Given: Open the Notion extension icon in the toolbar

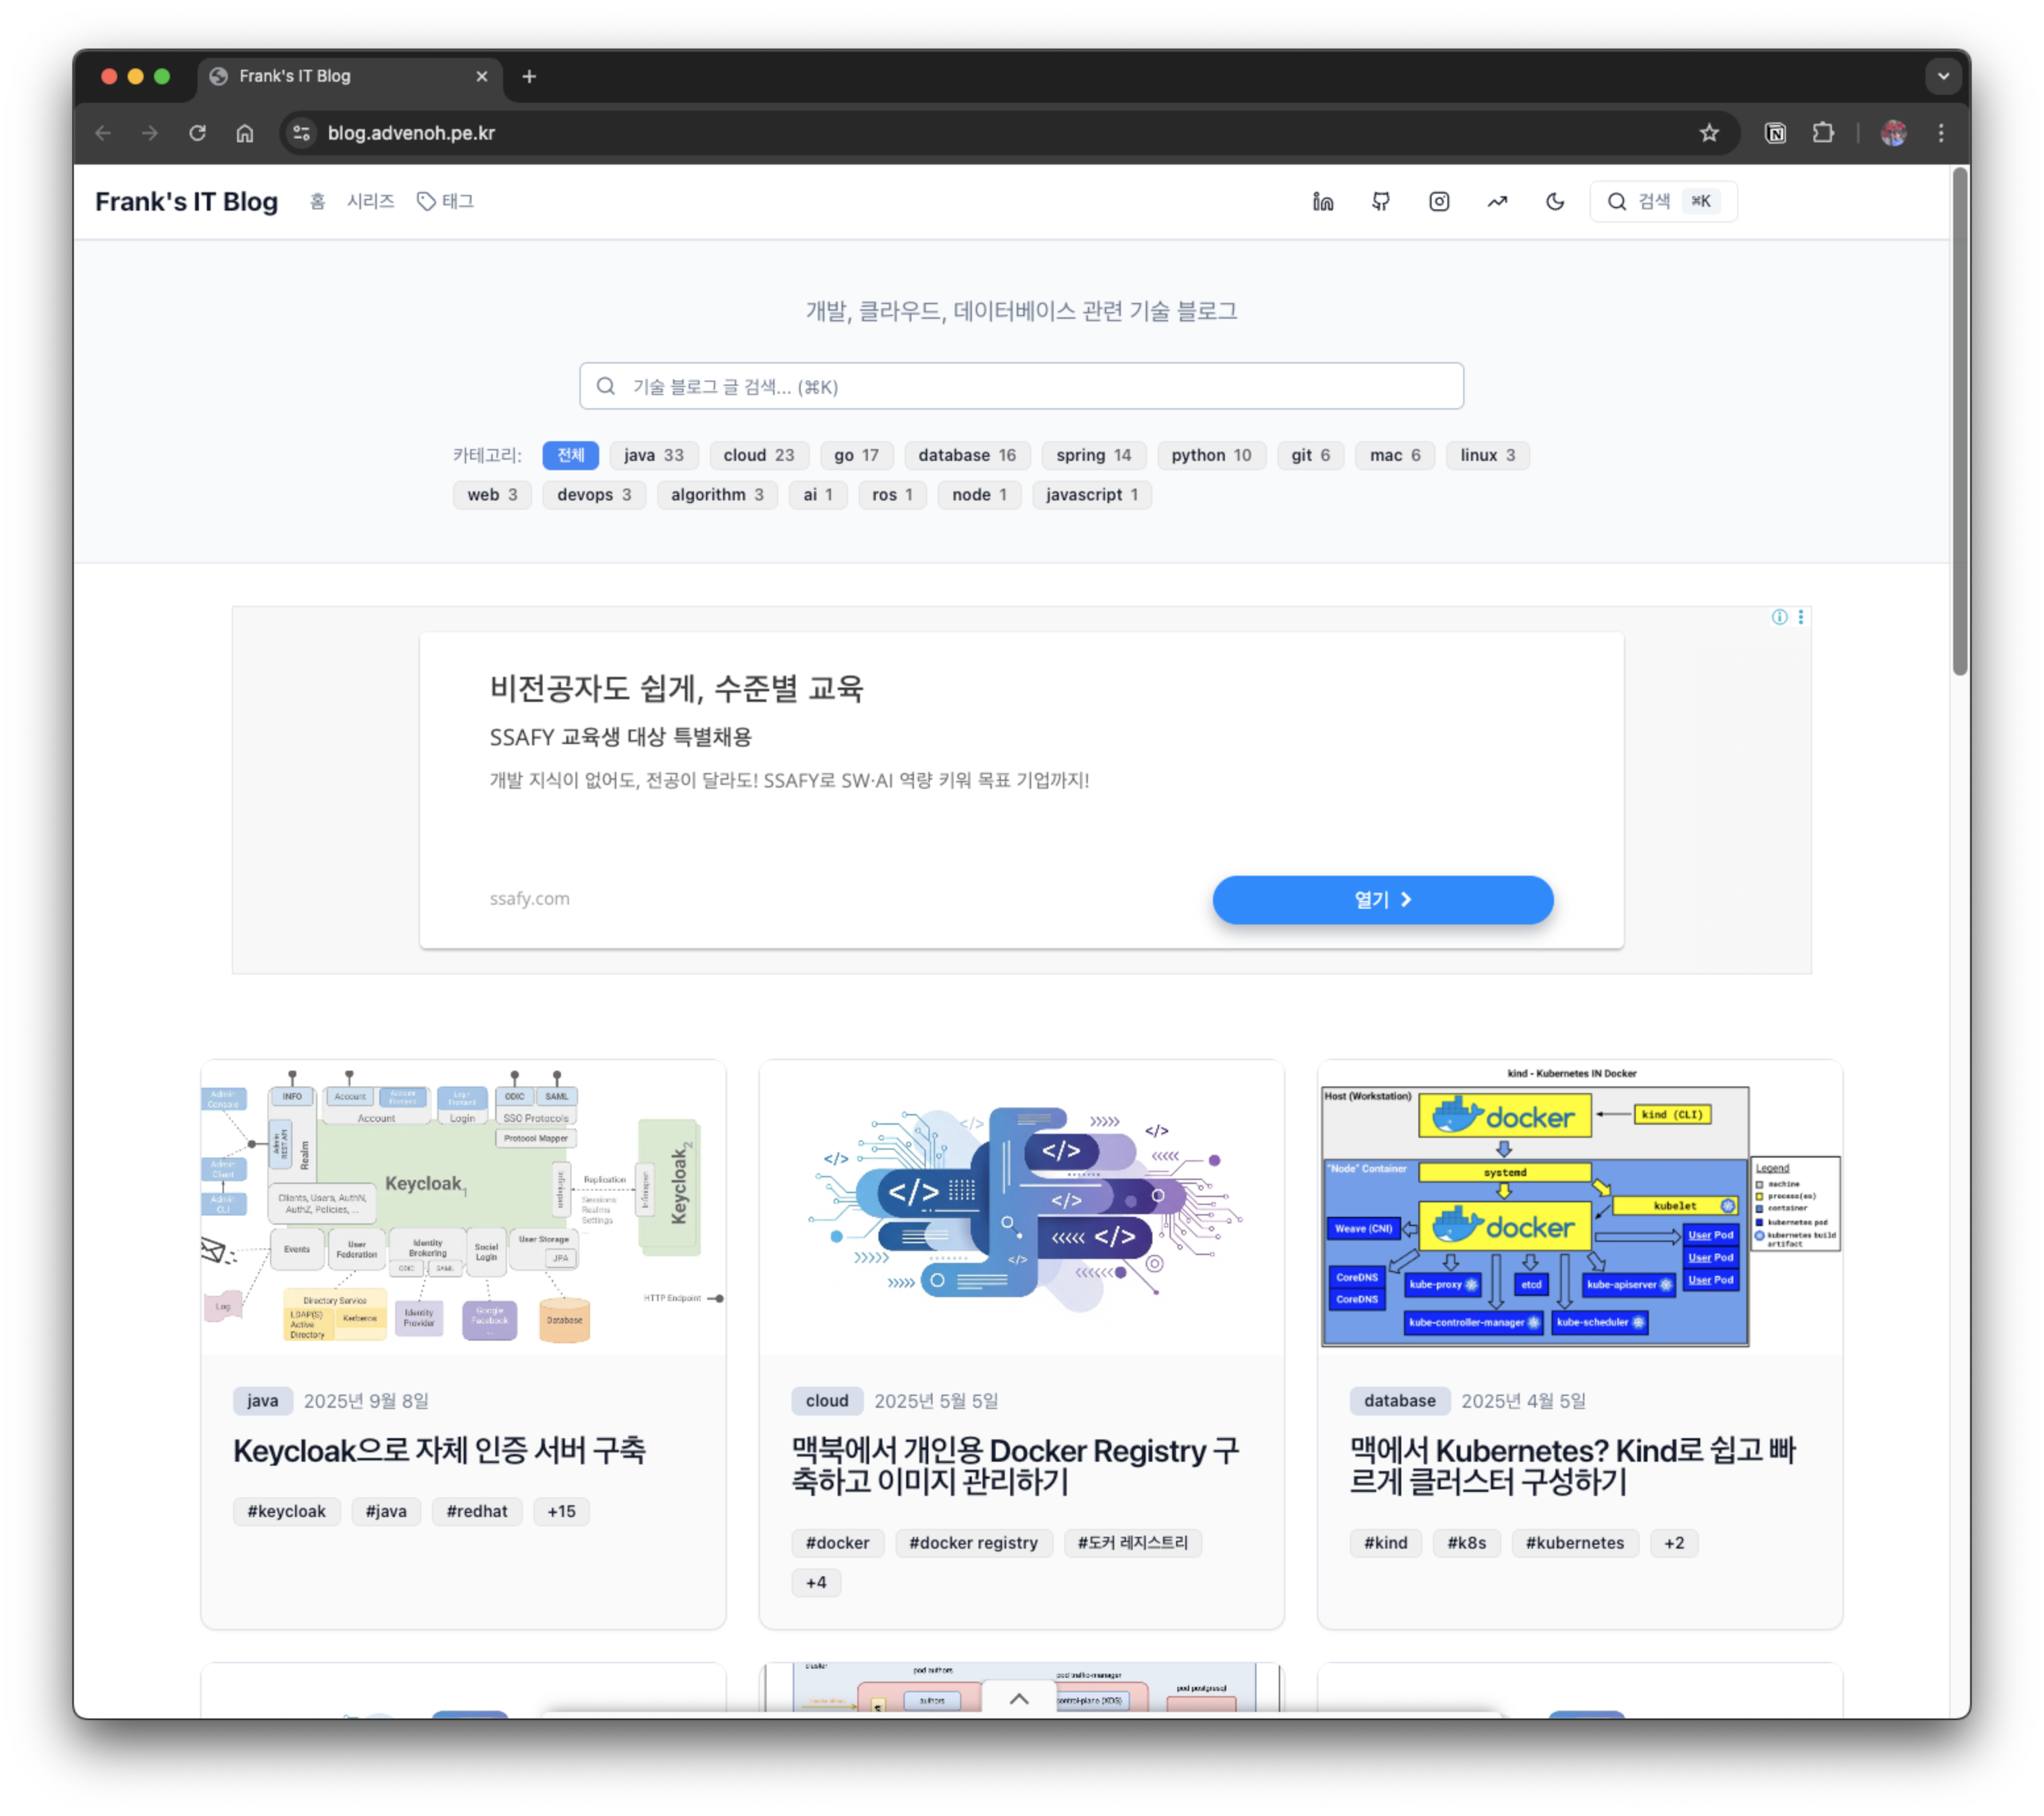Looking at the screenshot, I should (x=1775, y=132).
